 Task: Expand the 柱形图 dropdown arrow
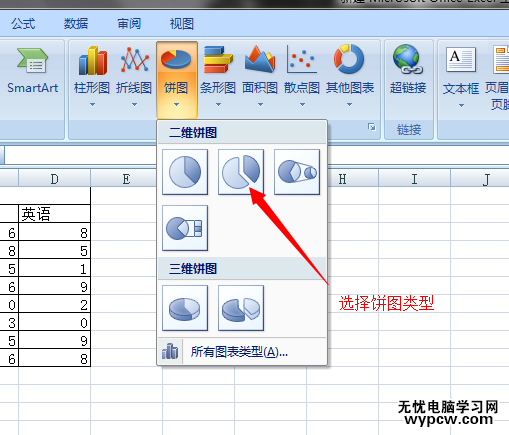point(92,105)
